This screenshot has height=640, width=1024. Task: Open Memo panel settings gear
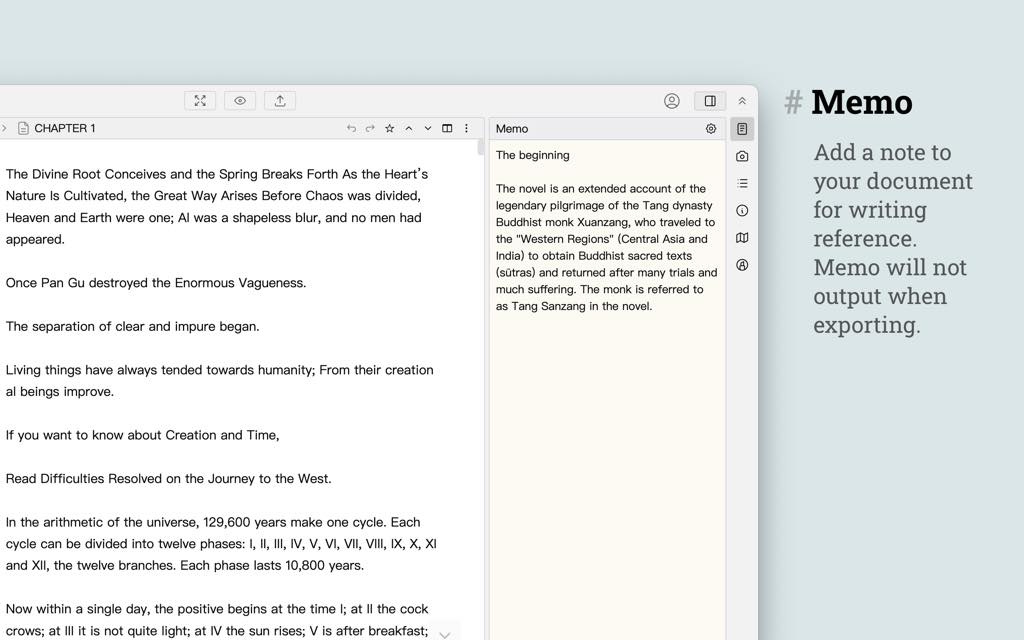pos(711,129)
